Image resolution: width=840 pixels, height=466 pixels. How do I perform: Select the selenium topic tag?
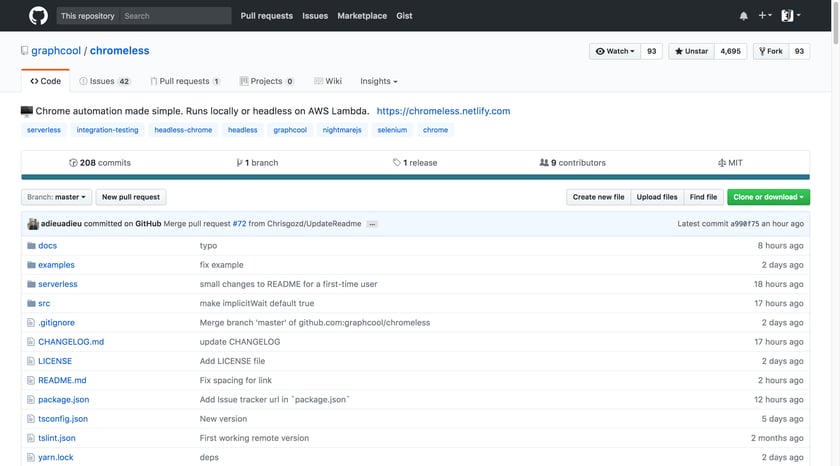(x=392, y=130)
